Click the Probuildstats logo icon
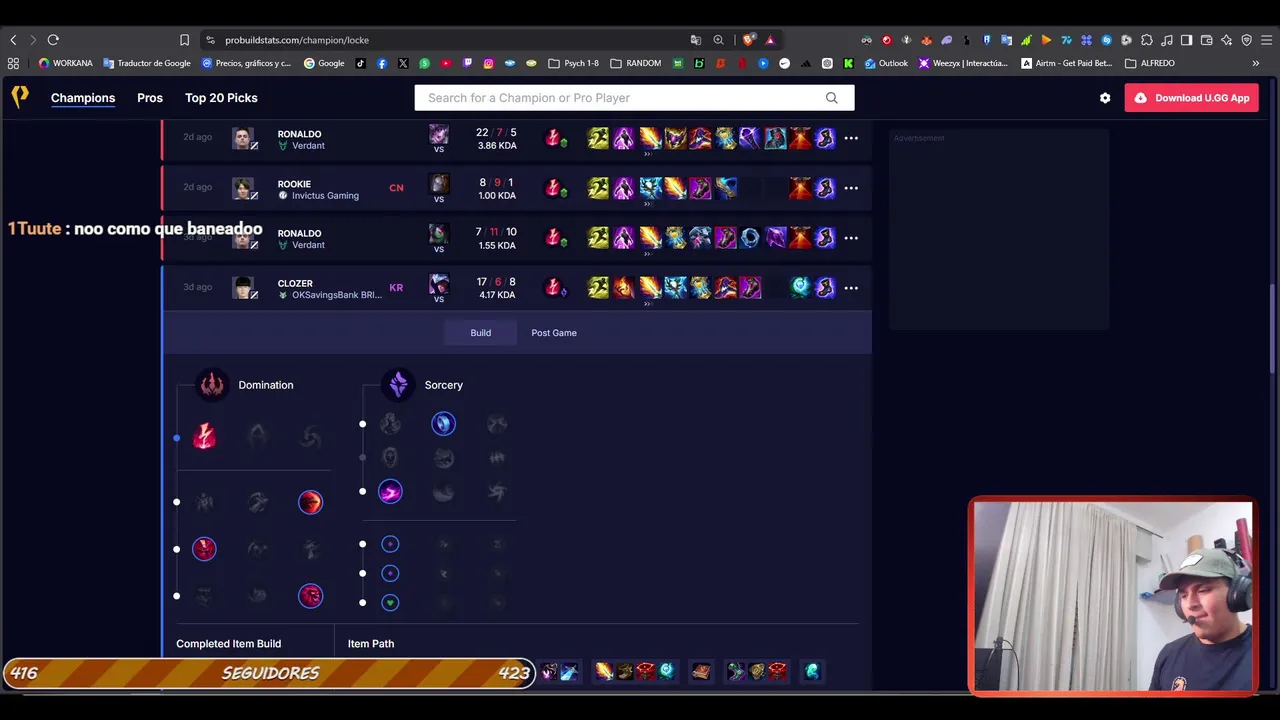This screenshot has width=1280, height=720. click(20, 97)
